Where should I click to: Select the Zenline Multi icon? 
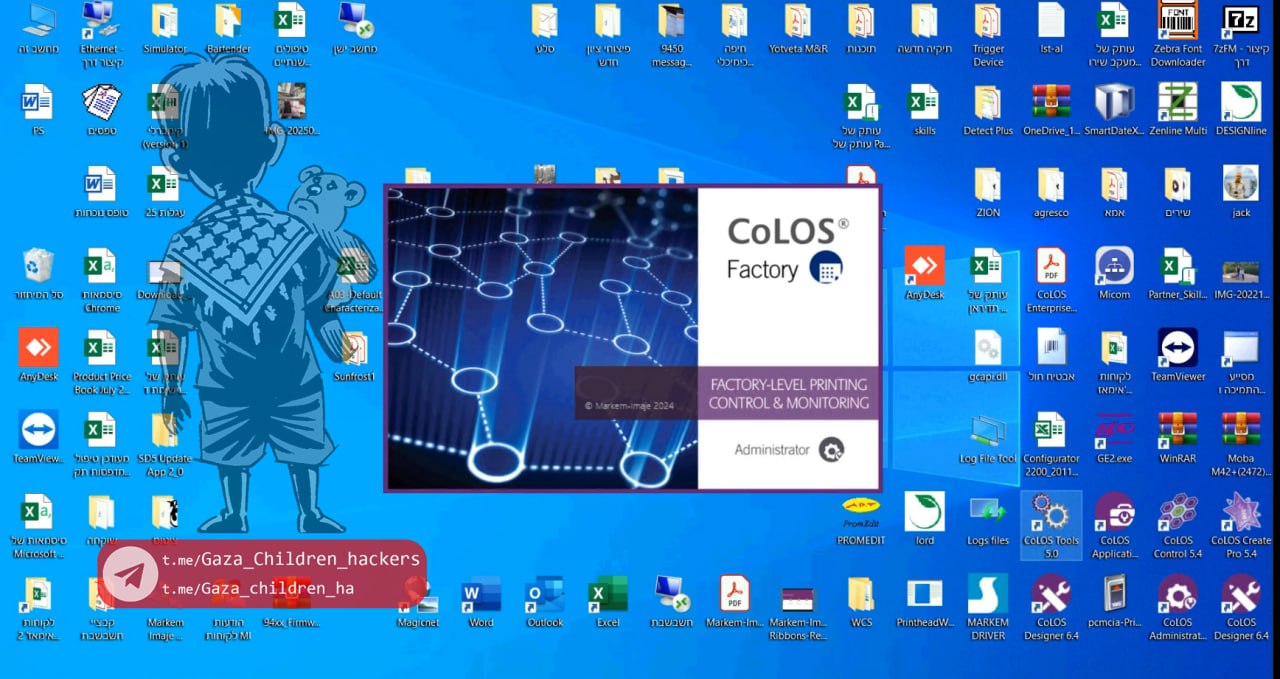tap(1177, 104)
